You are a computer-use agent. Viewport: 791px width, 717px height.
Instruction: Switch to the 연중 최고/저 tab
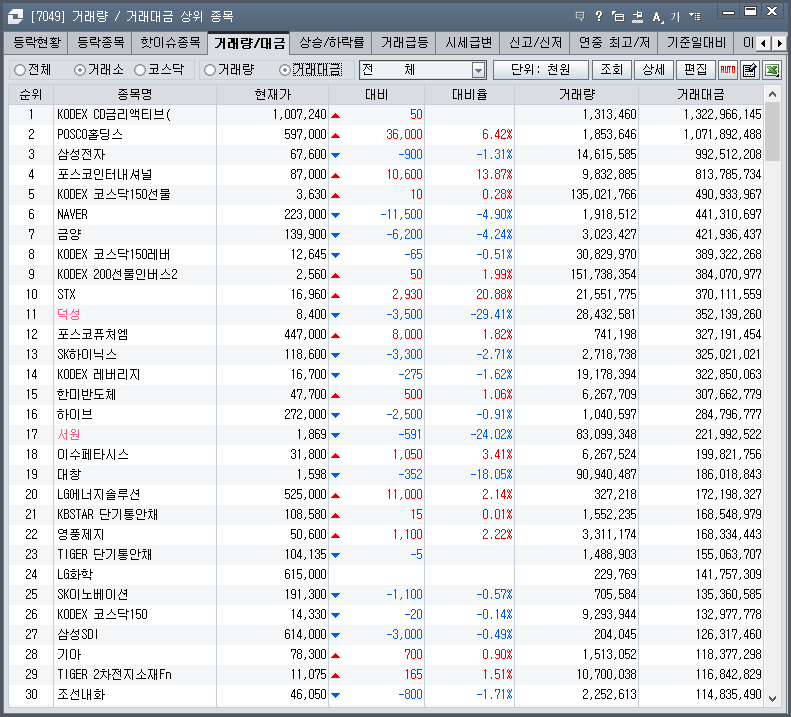614,42
